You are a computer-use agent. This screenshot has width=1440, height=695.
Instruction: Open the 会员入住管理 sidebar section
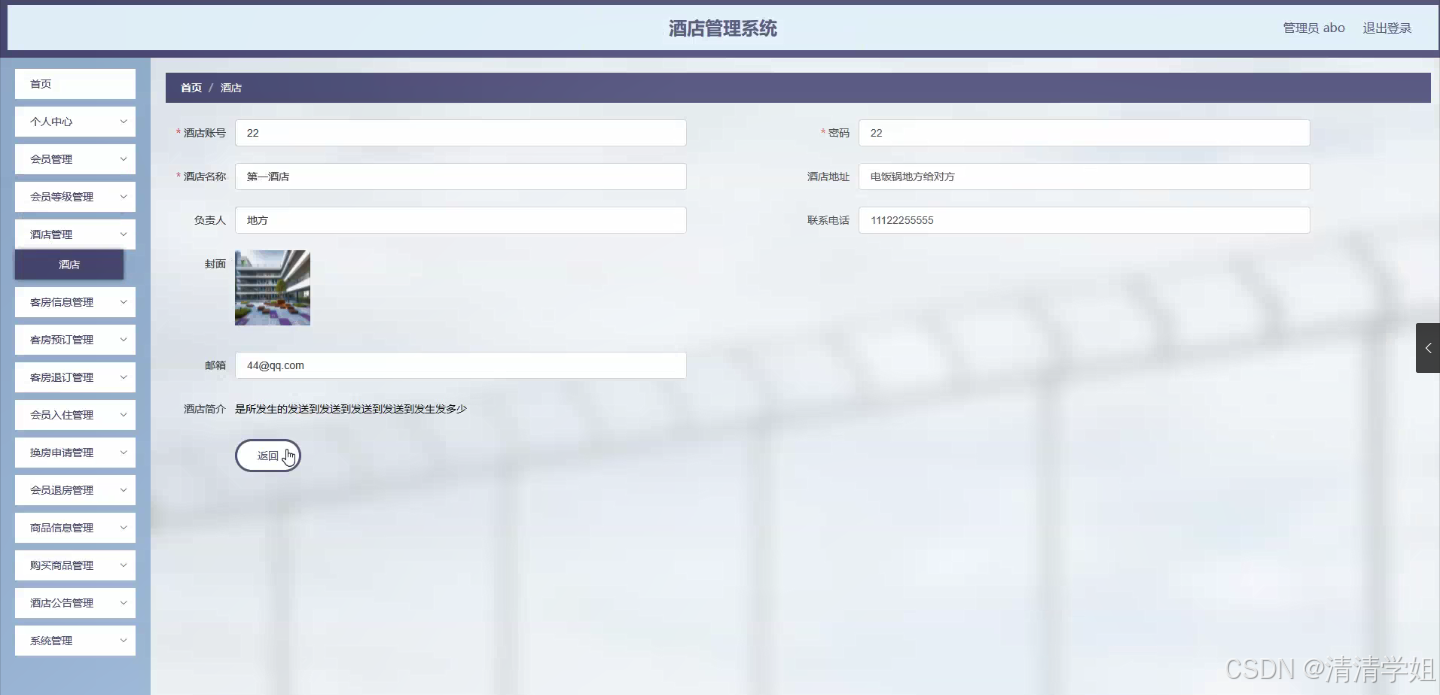click(x=74, y=414)
